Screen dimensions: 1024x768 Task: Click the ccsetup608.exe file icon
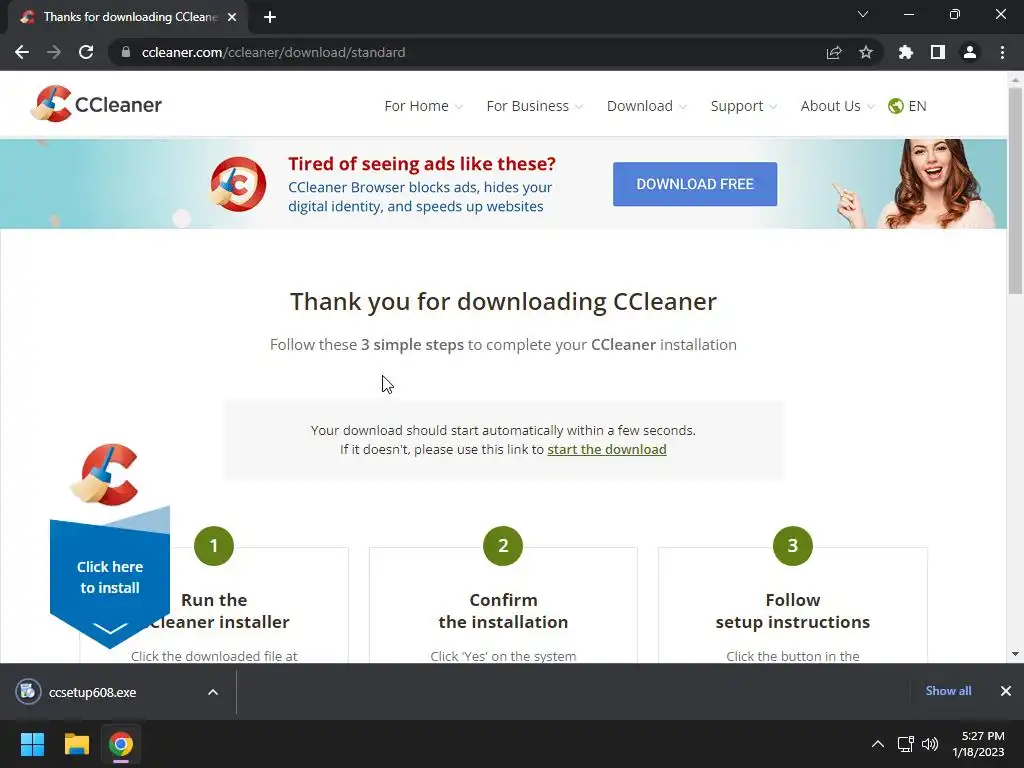click(28, 692)
